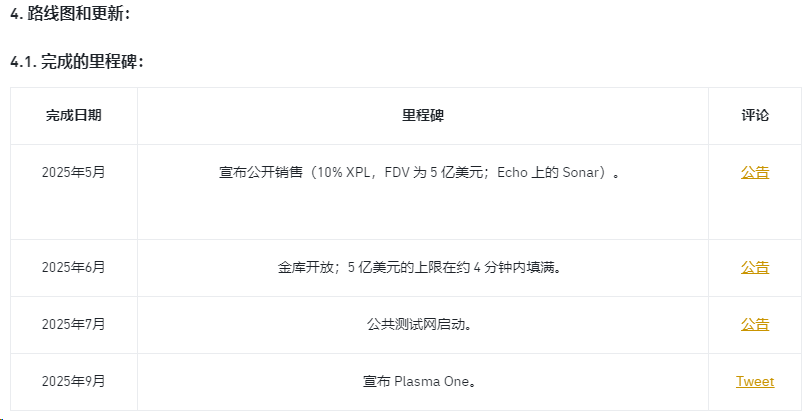
Task: Click the 4. 路线图和更新 heading
Action: 69,14
